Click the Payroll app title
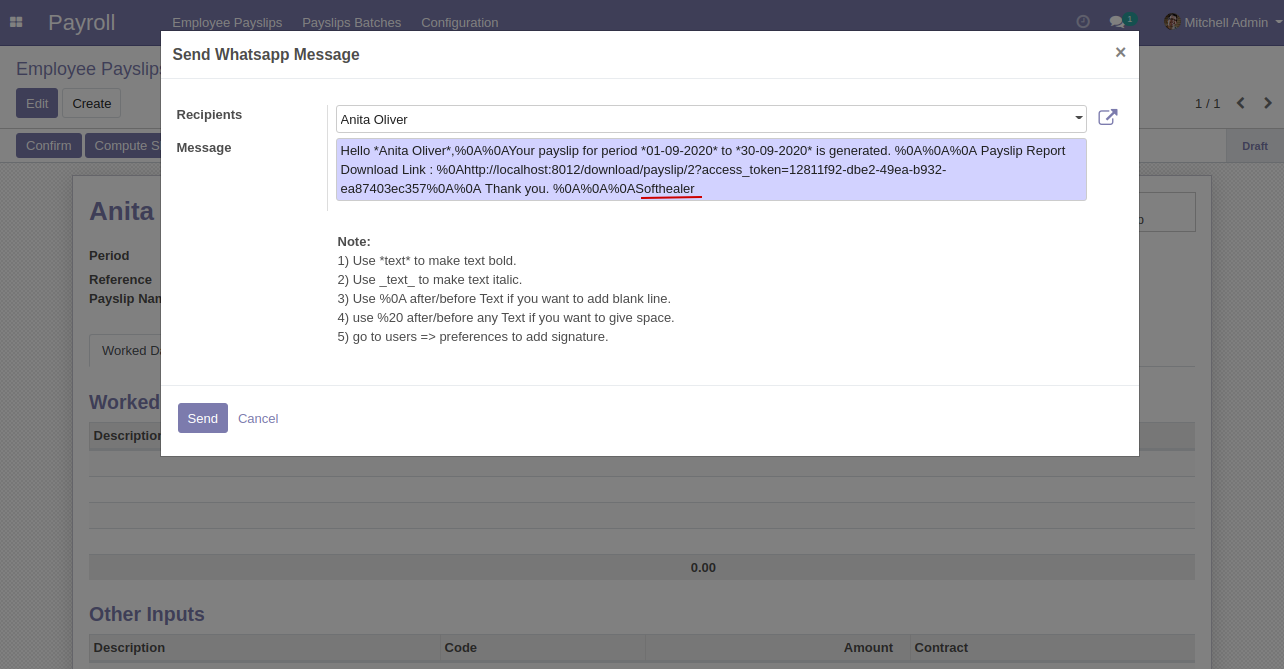Image resolution: width=1284 pixels, height=669 pixels. coord(82,22)
